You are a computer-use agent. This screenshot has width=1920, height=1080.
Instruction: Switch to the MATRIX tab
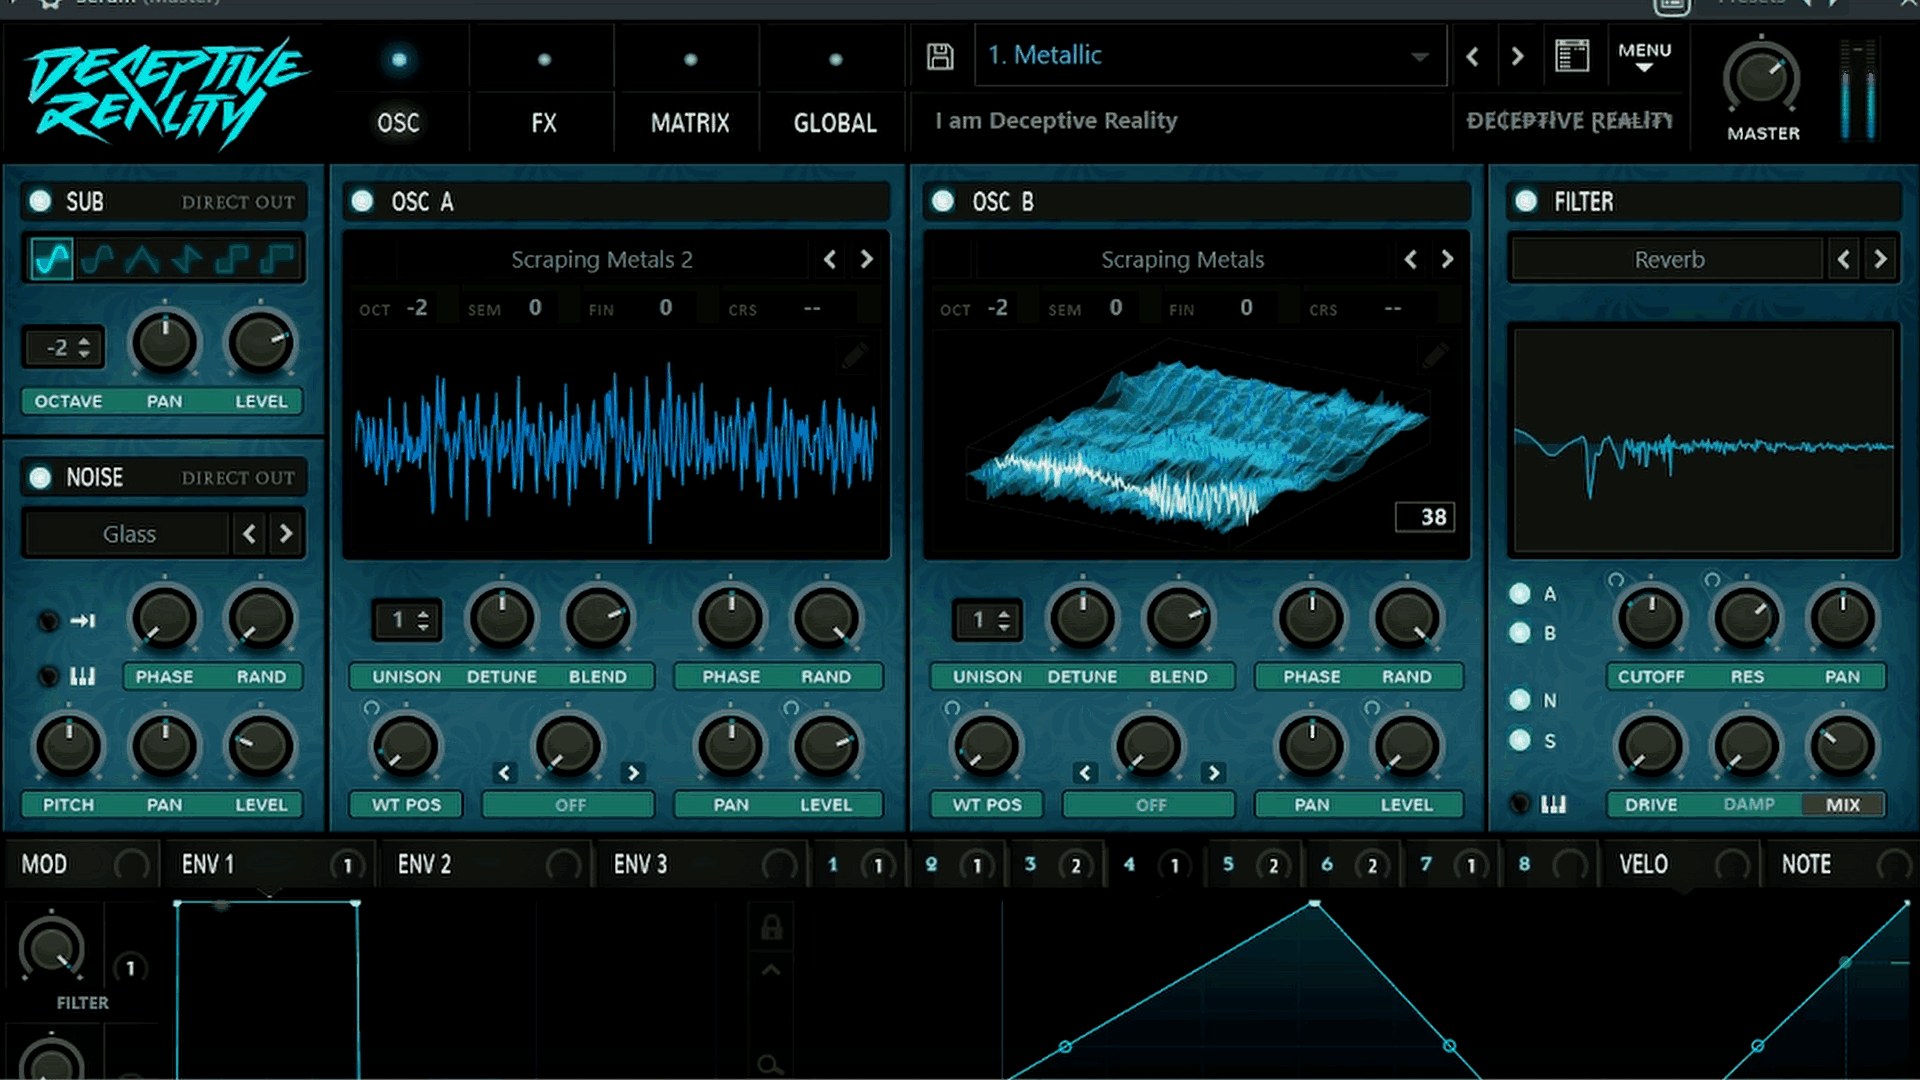pyautogui.click(x=688, y=122)
